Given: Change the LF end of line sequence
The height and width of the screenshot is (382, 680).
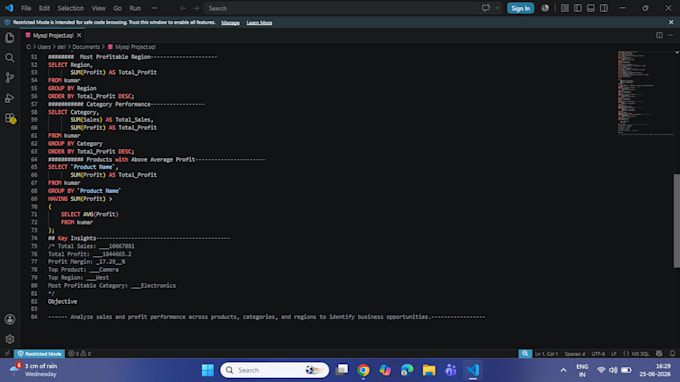Looking at the screenshot, I should [x=614, y=354].
